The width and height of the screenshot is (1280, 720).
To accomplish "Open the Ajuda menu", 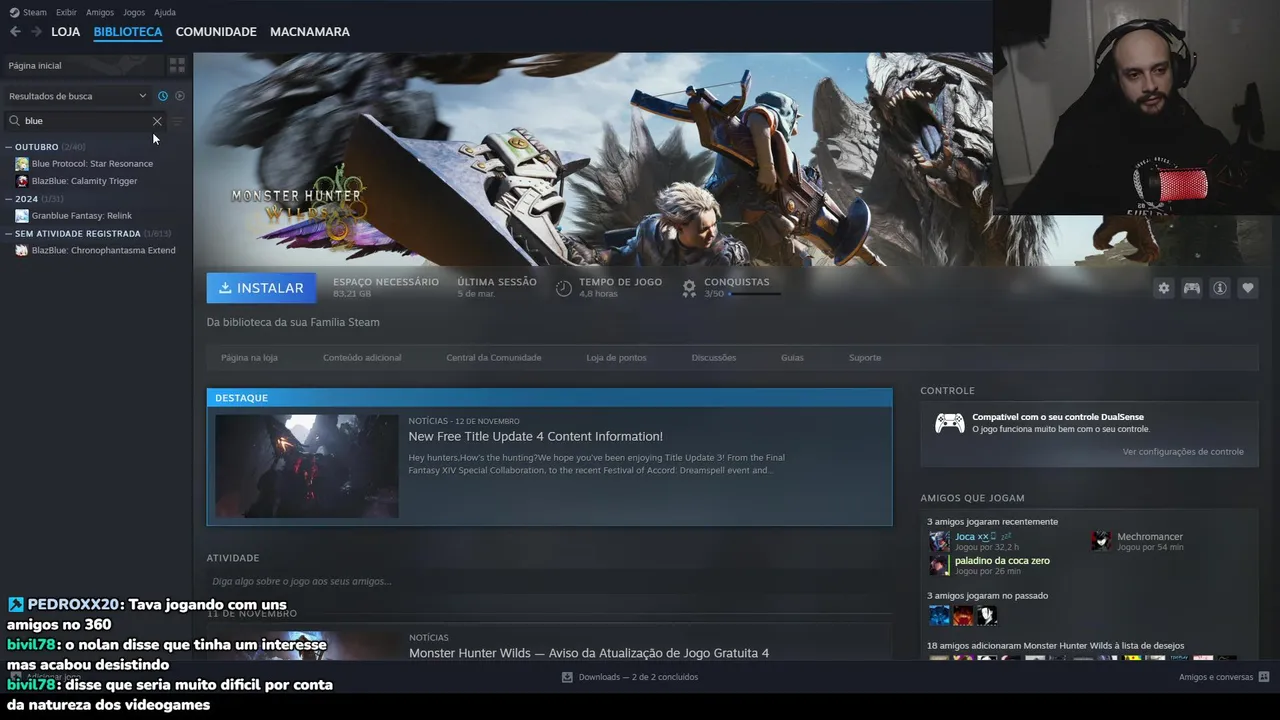I will (165, 12).
